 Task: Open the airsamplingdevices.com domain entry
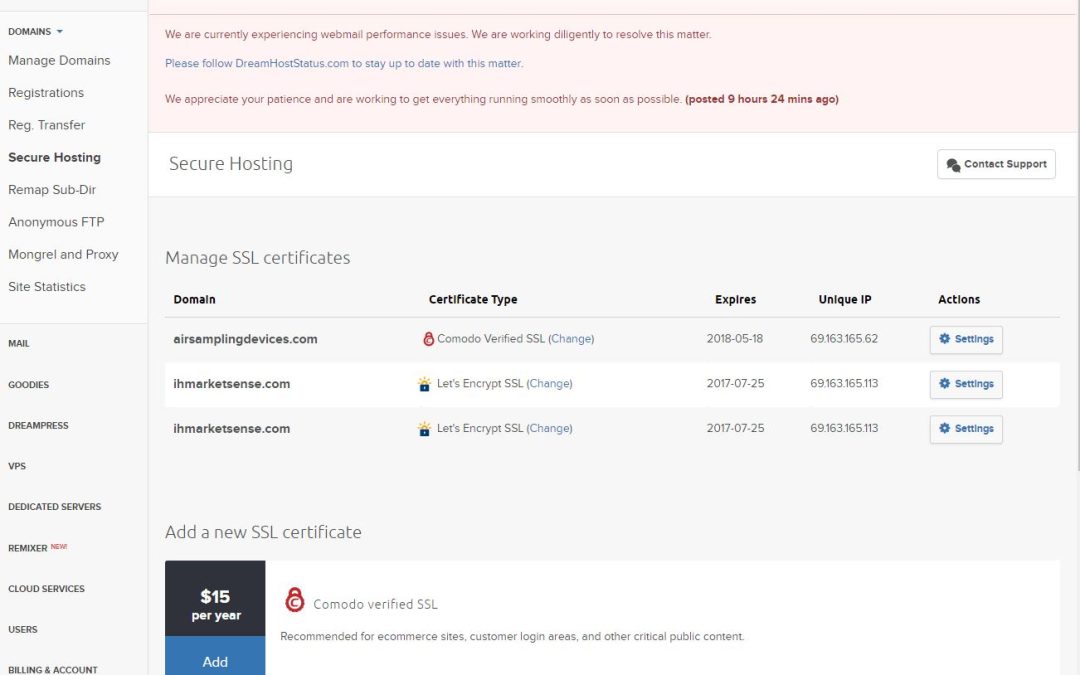click(245, 339)
